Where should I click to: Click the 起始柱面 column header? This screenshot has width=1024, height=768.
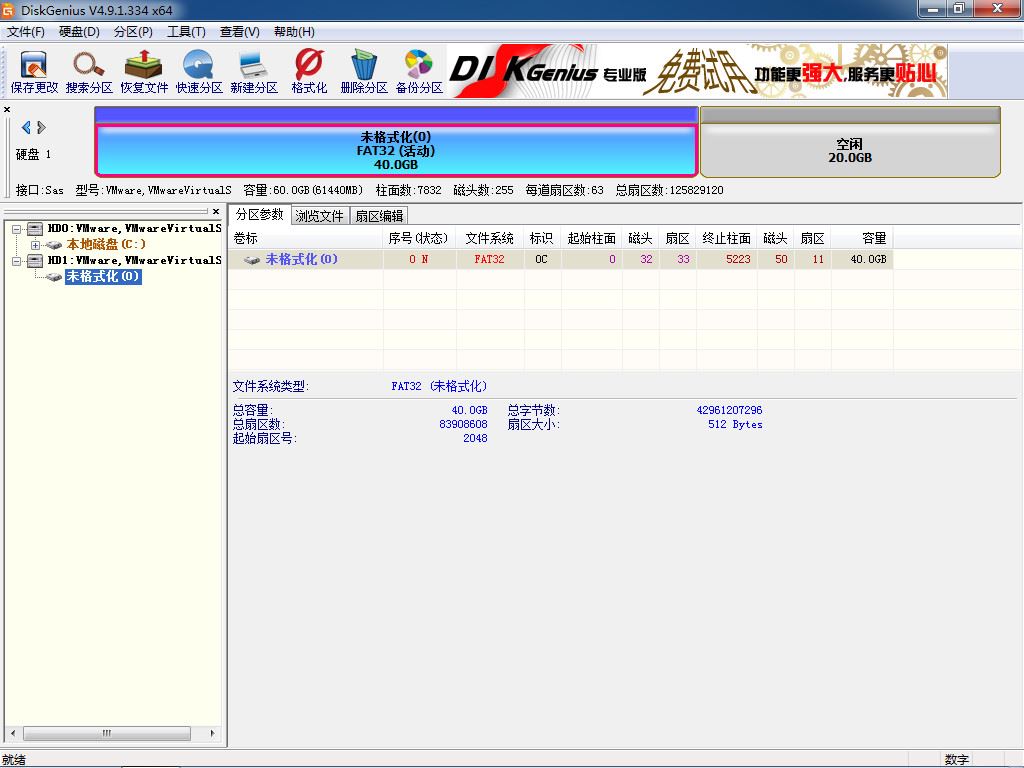(x=591, y=238)
